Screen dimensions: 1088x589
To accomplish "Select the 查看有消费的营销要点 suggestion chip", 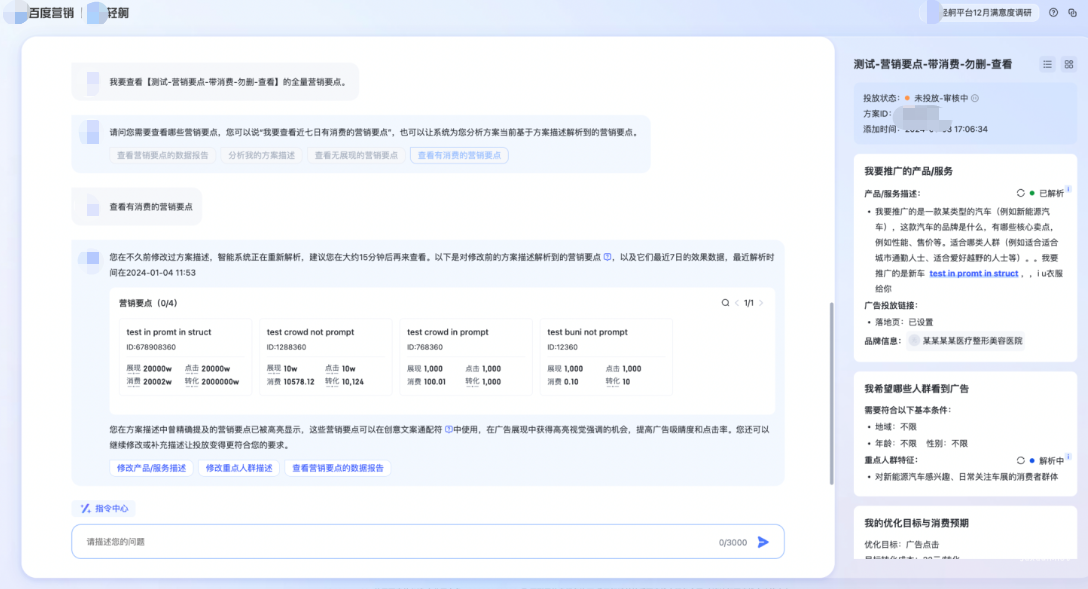I will 459,155.
